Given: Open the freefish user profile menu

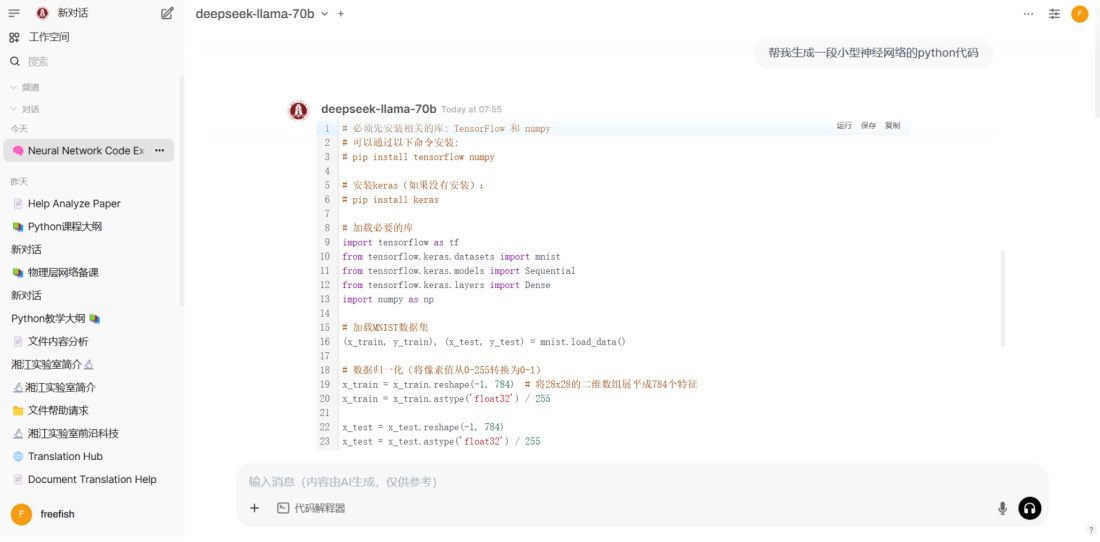Looking at the screenshot, I should (57, 514).
